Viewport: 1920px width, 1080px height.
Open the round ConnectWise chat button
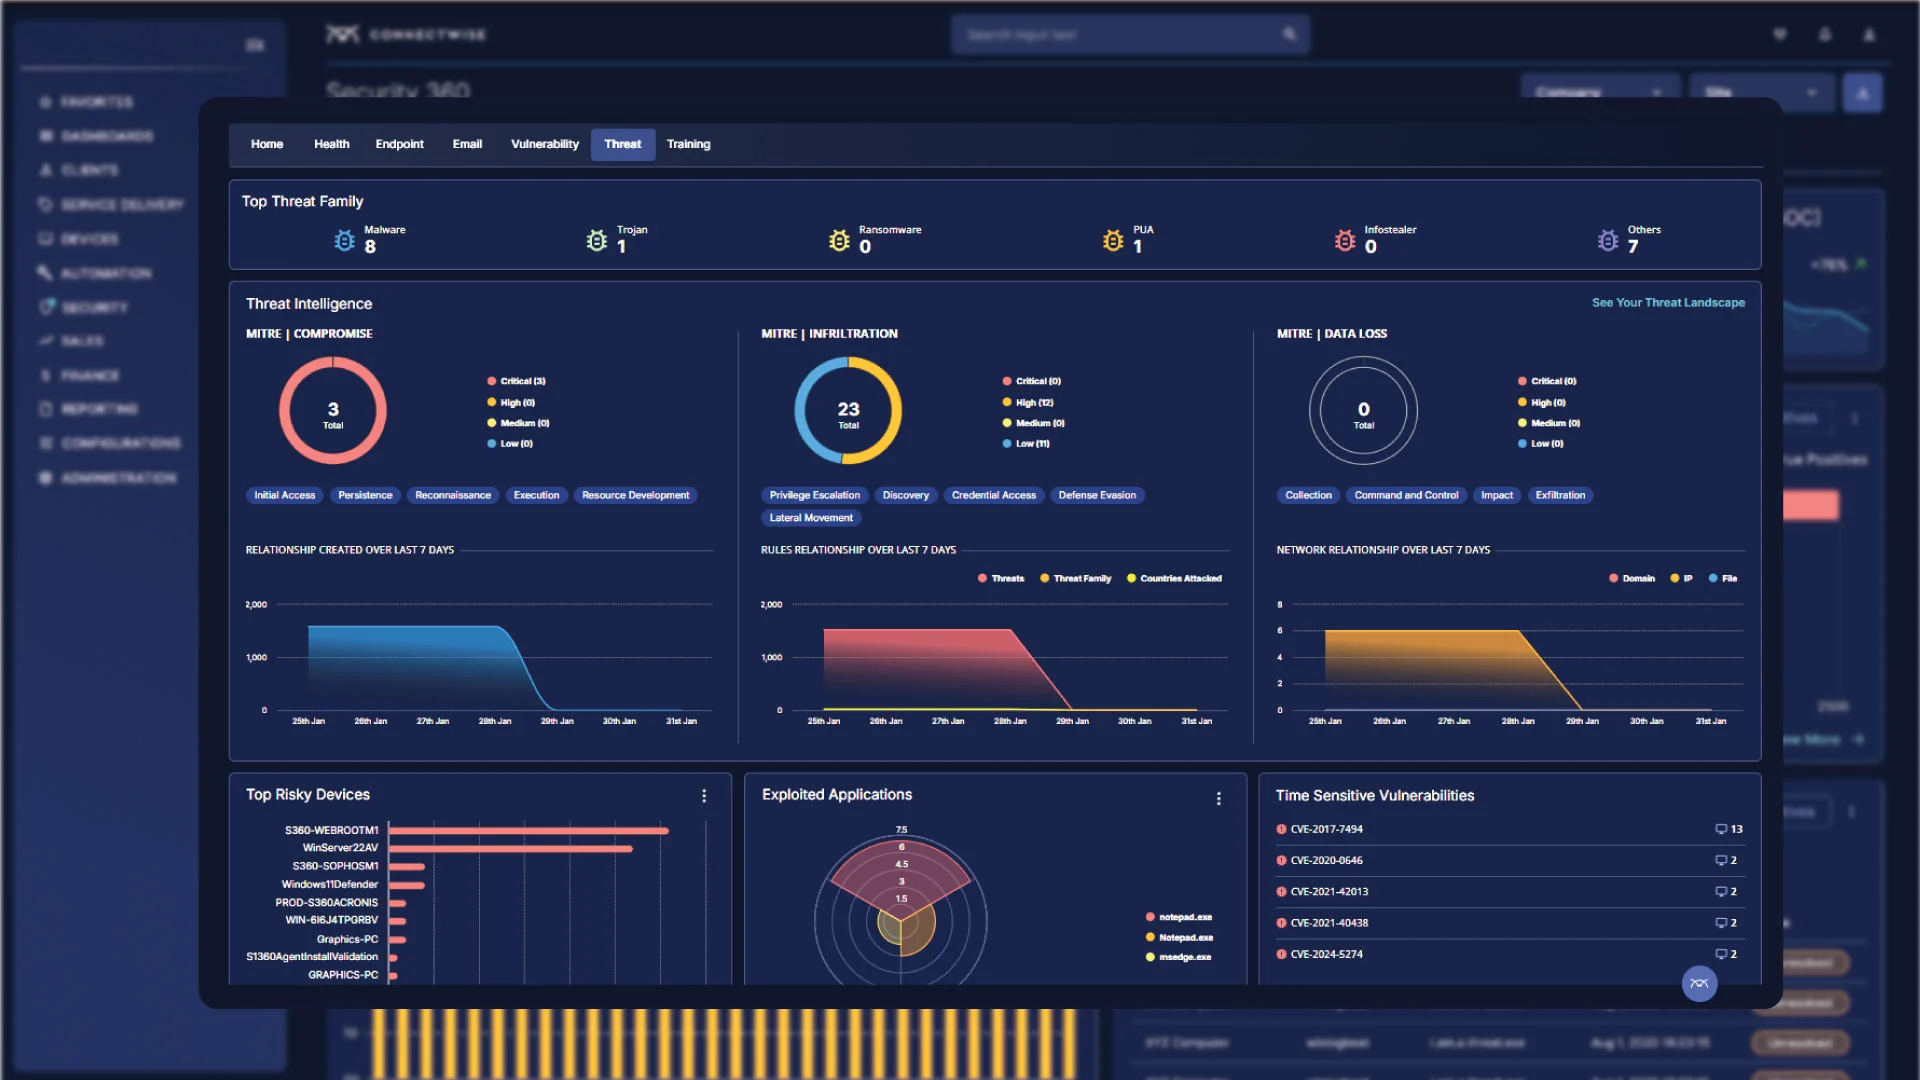click(x=1699, y=983)
